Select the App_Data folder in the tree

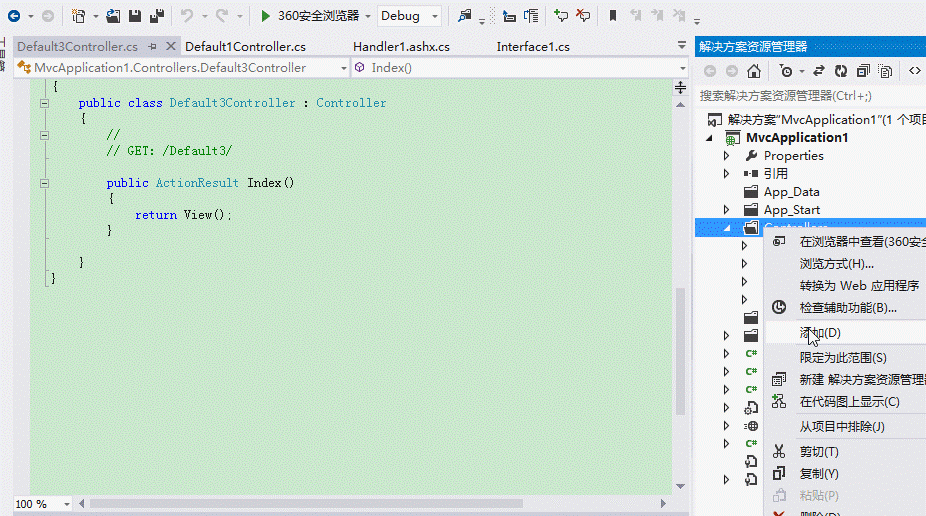click(x=791, y=192)
